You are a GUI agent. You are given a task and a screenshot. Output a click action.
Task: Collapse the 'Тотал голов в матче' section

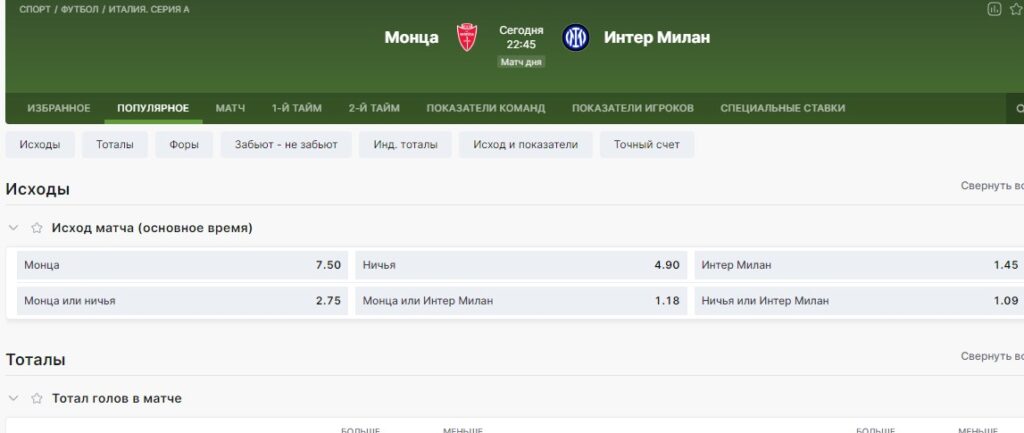(x=13, y=398)
